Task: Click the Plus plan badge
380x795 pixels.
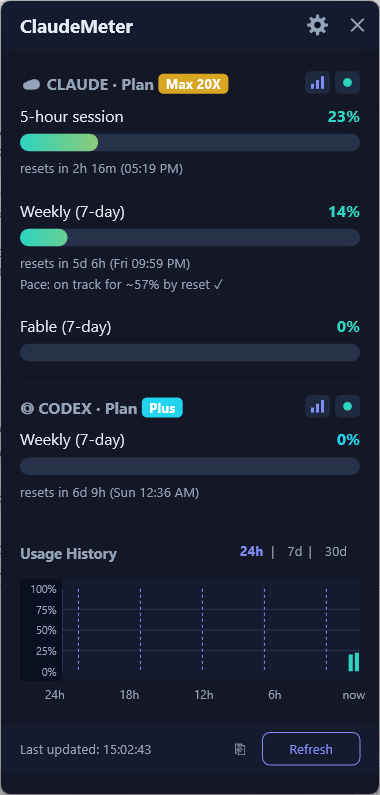Action: tap(162, 408)
